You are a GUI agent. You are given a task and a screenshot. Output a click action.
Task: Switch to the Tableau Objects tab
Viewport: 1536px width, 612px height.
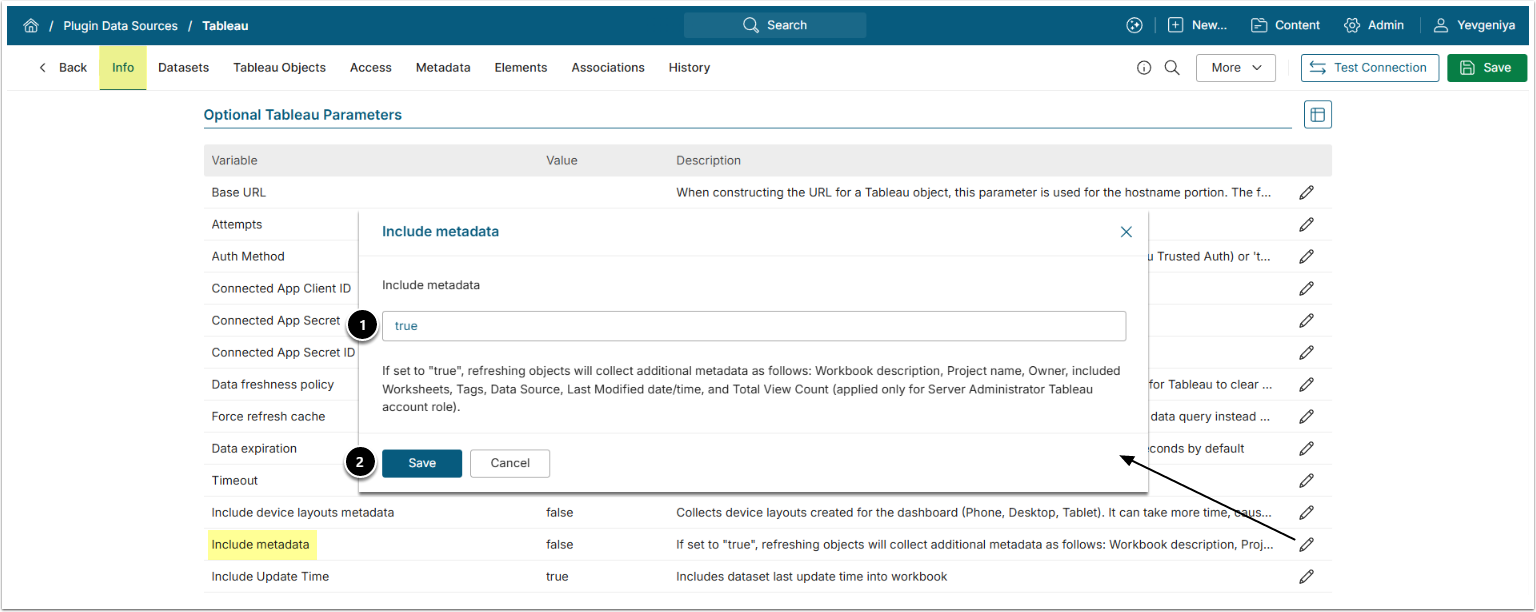280,68
